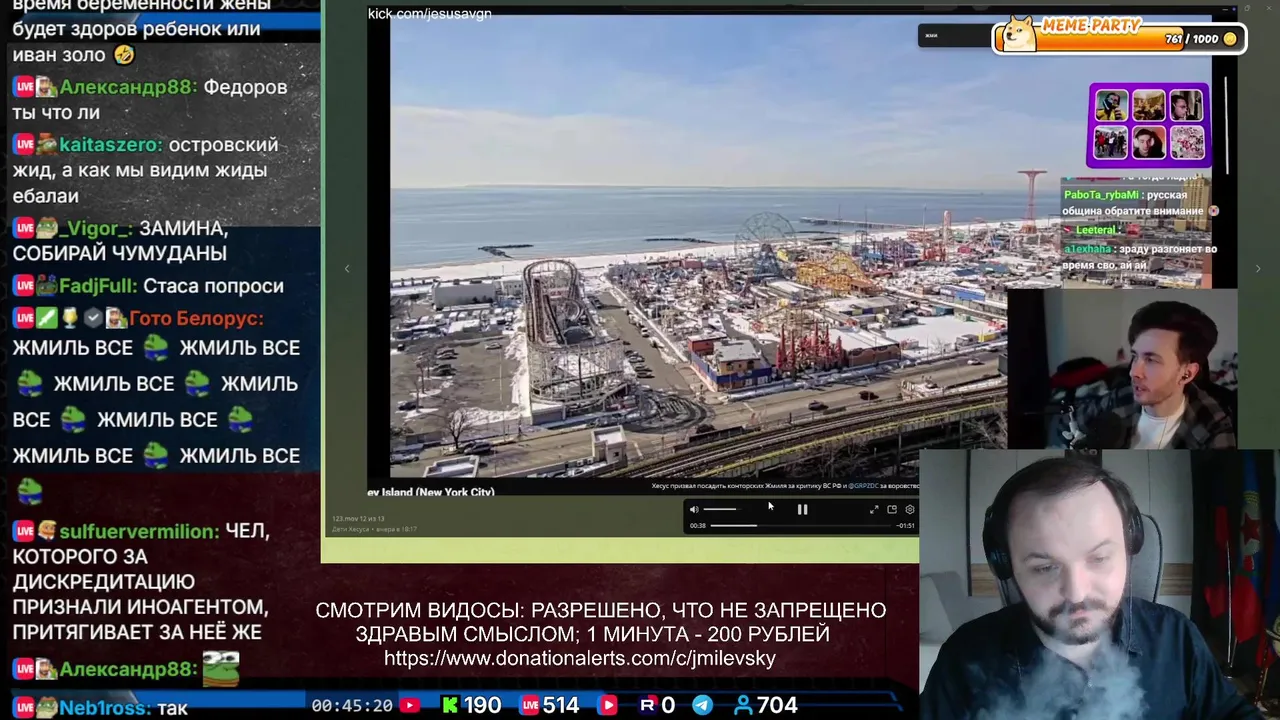Pause the playing video
This screenshot has width=1280, height=720.
[x=802, y=510]
